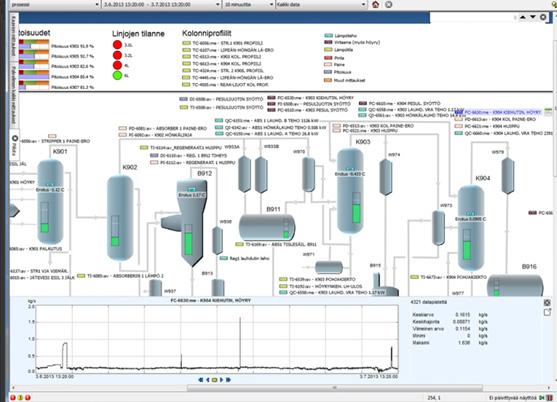The width and height of the screenshot is (557, 402).
Task: Click the first red alarm icon in status bar
Action: [13, 398]
